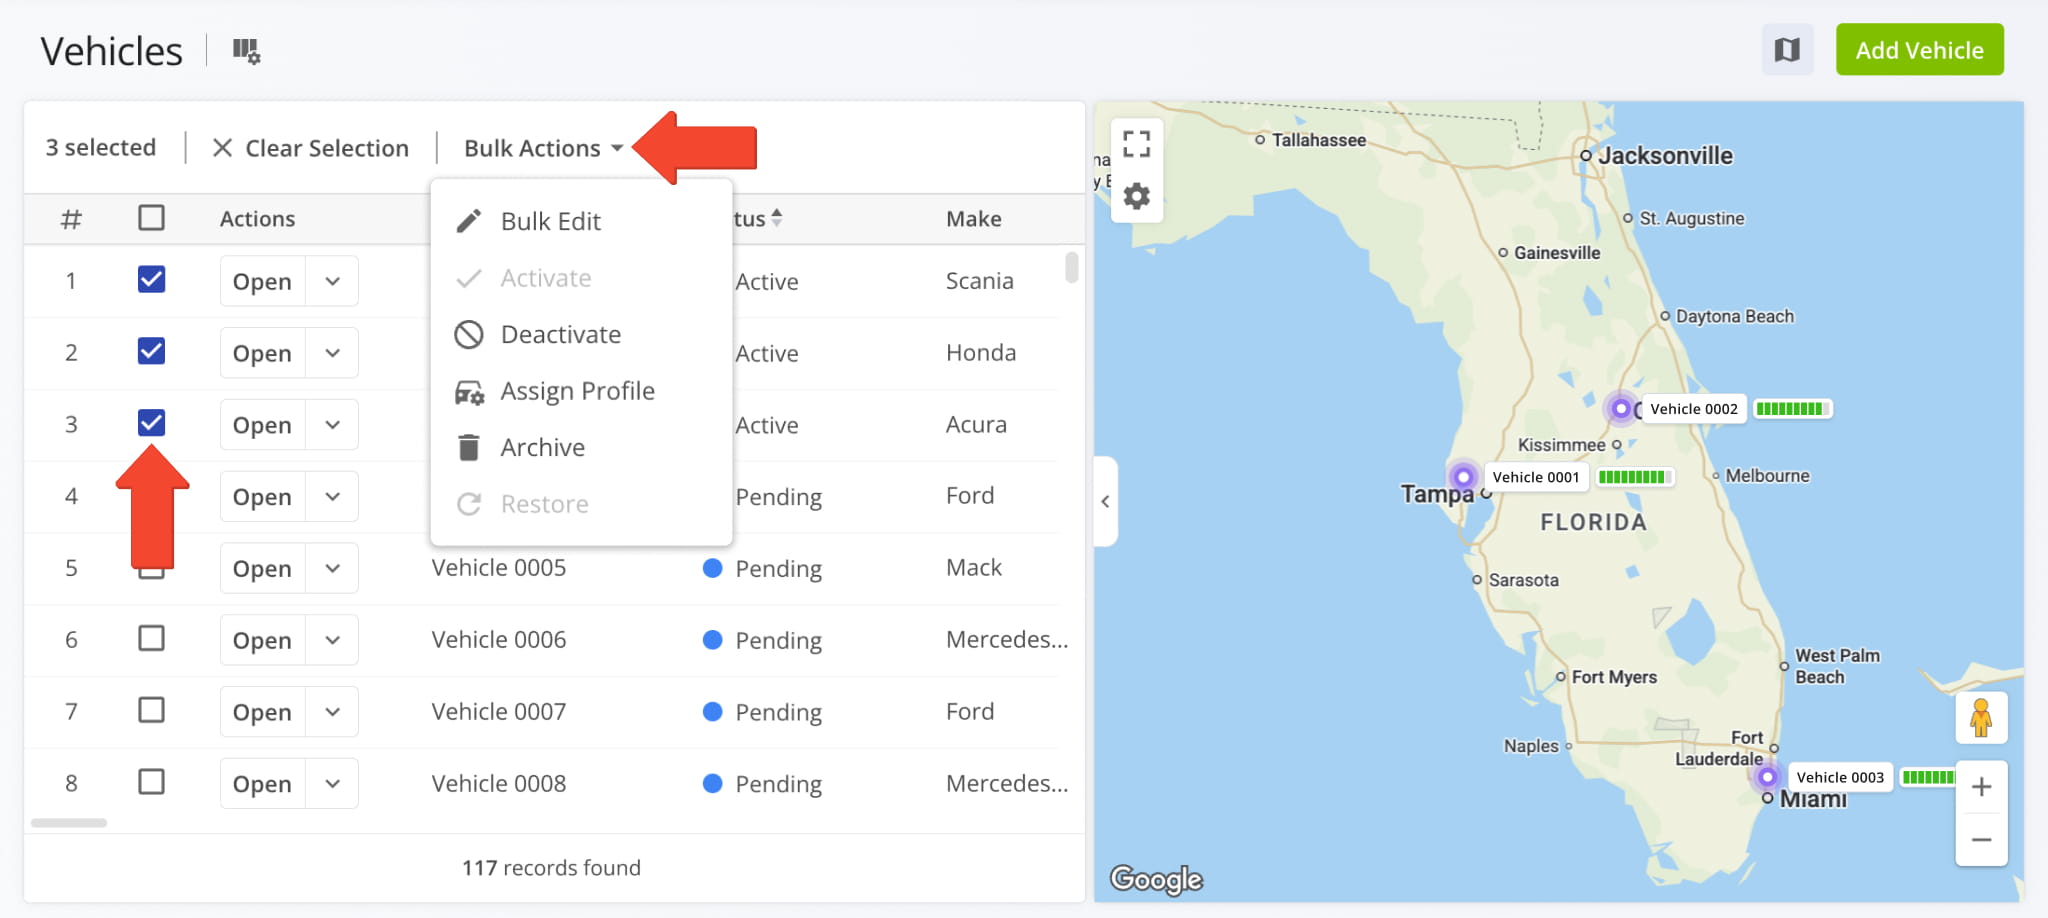2048x918 pixels.
Task: Open the vehicle in row 4
Action: tap(262, 497)
